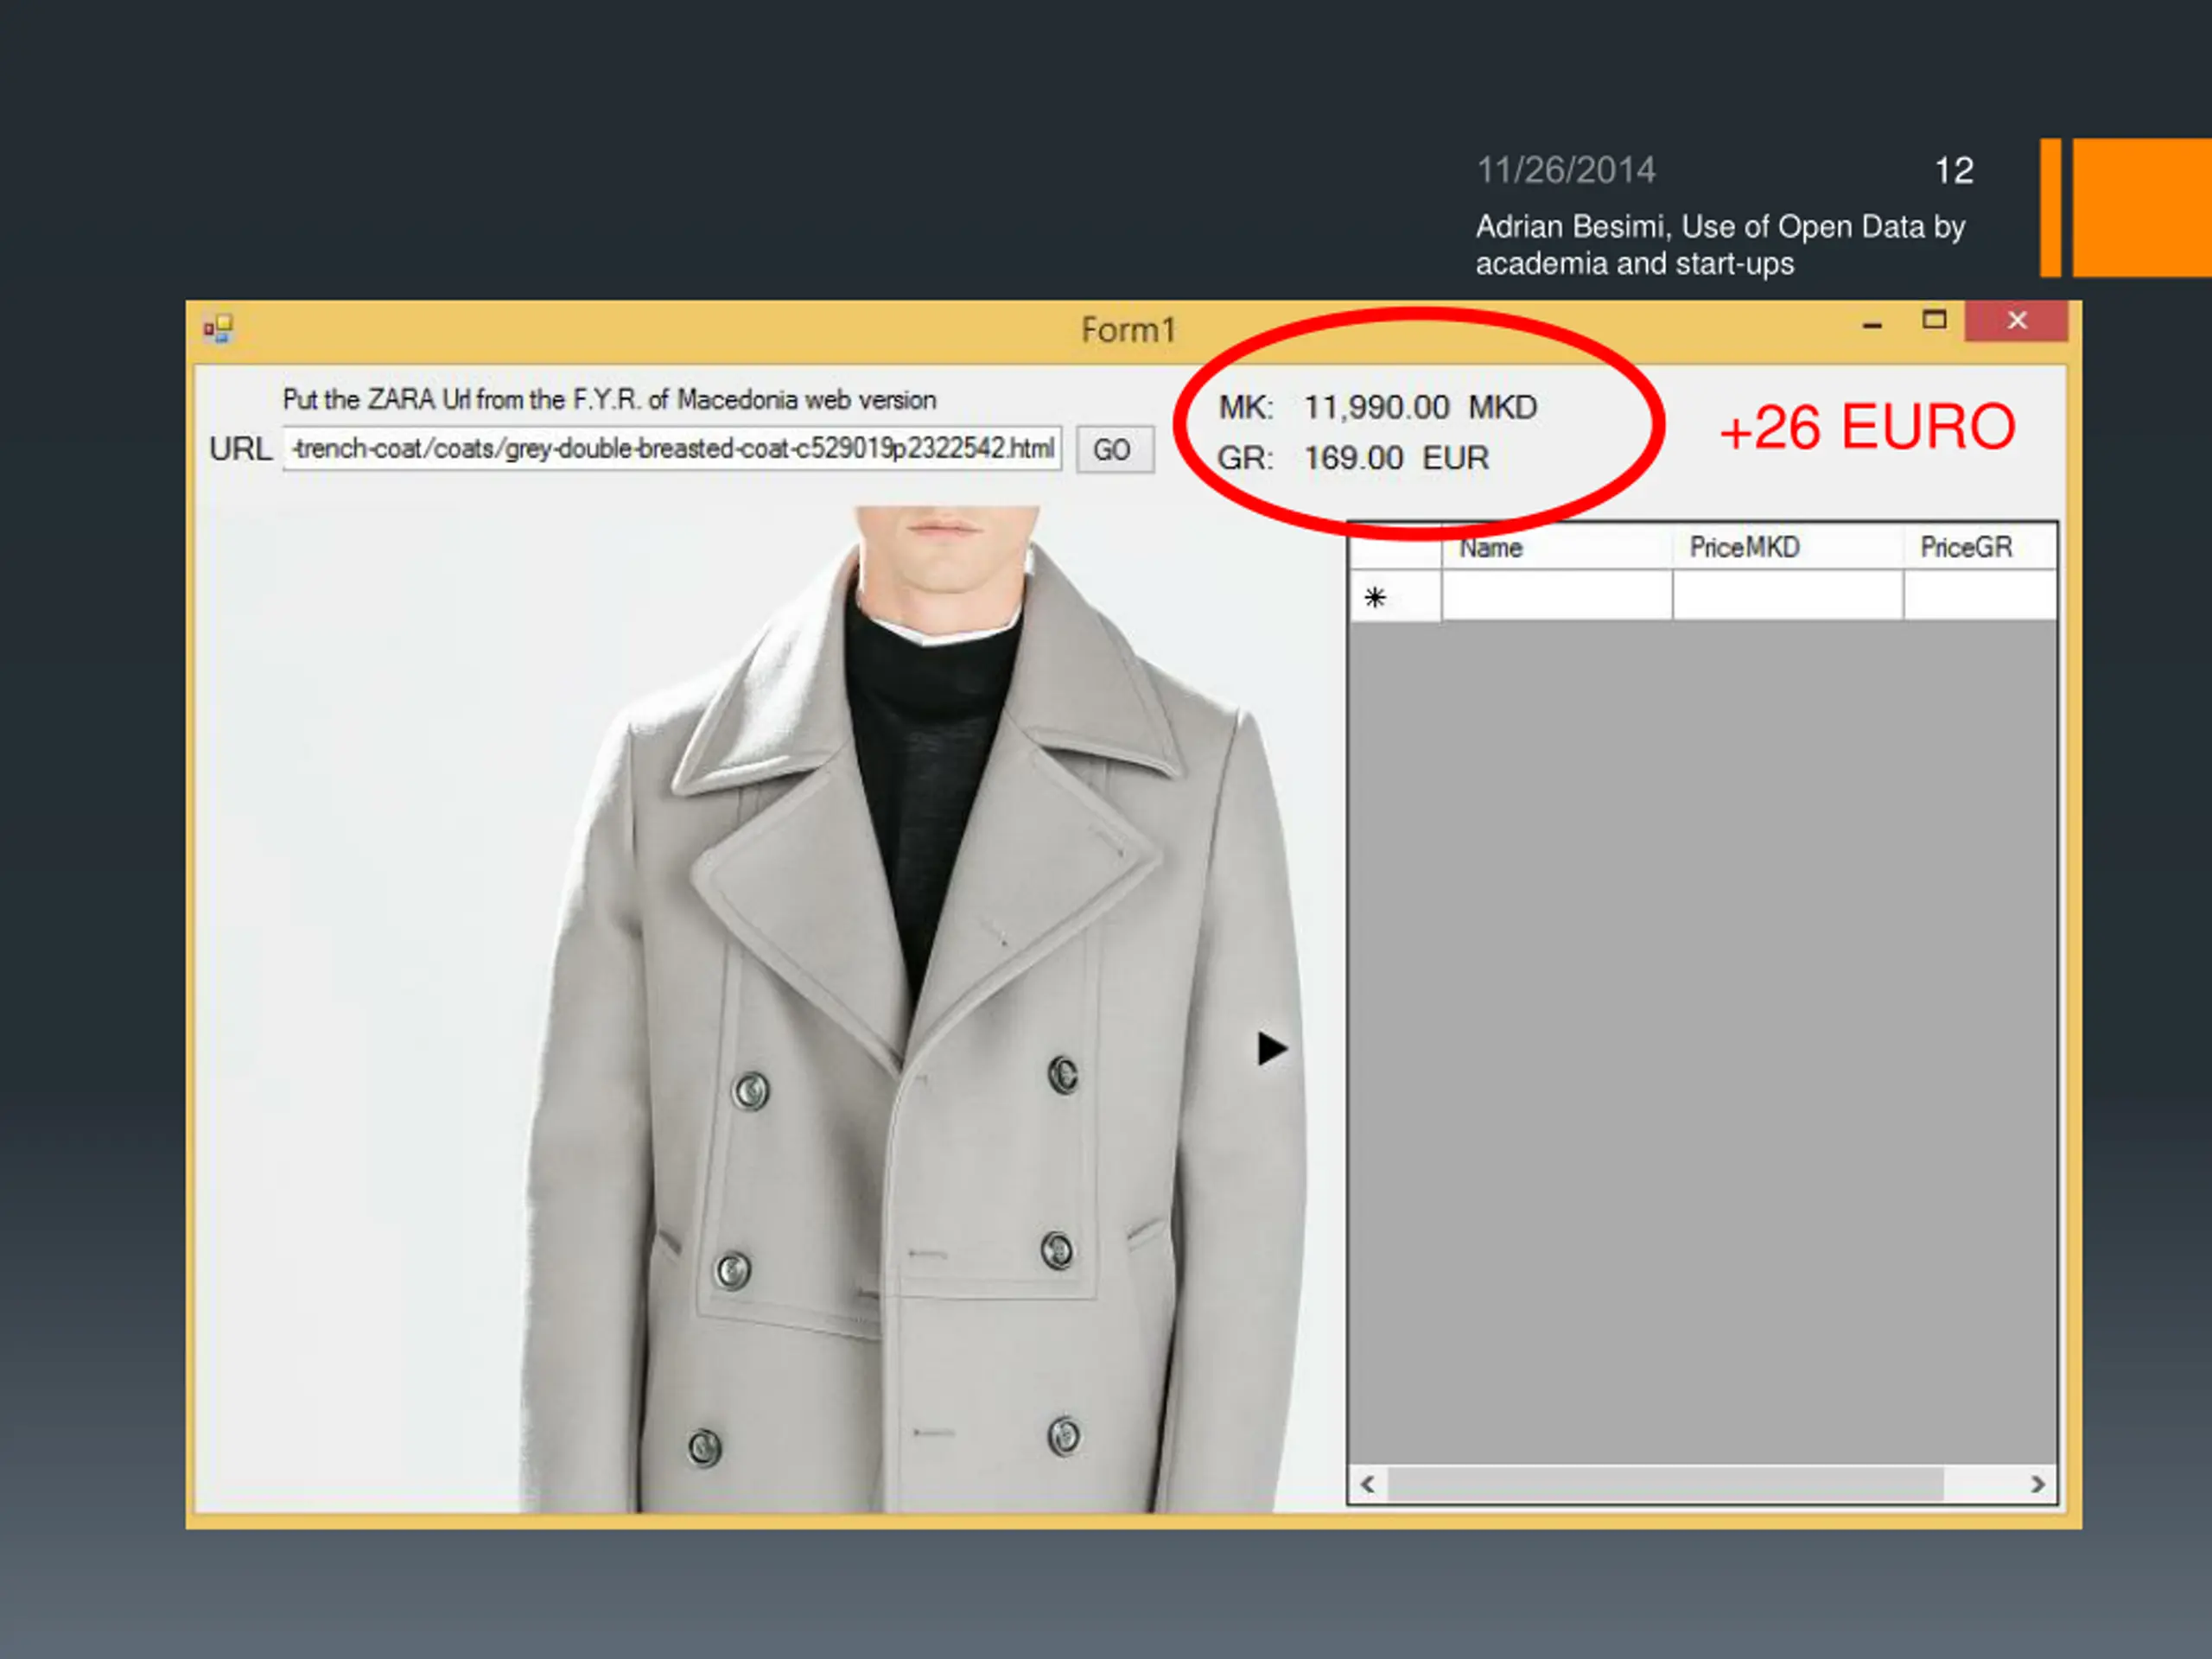Select the new row asterisk header cell
This screenshot has height=1659, width=2212.
click(1394, 596)
